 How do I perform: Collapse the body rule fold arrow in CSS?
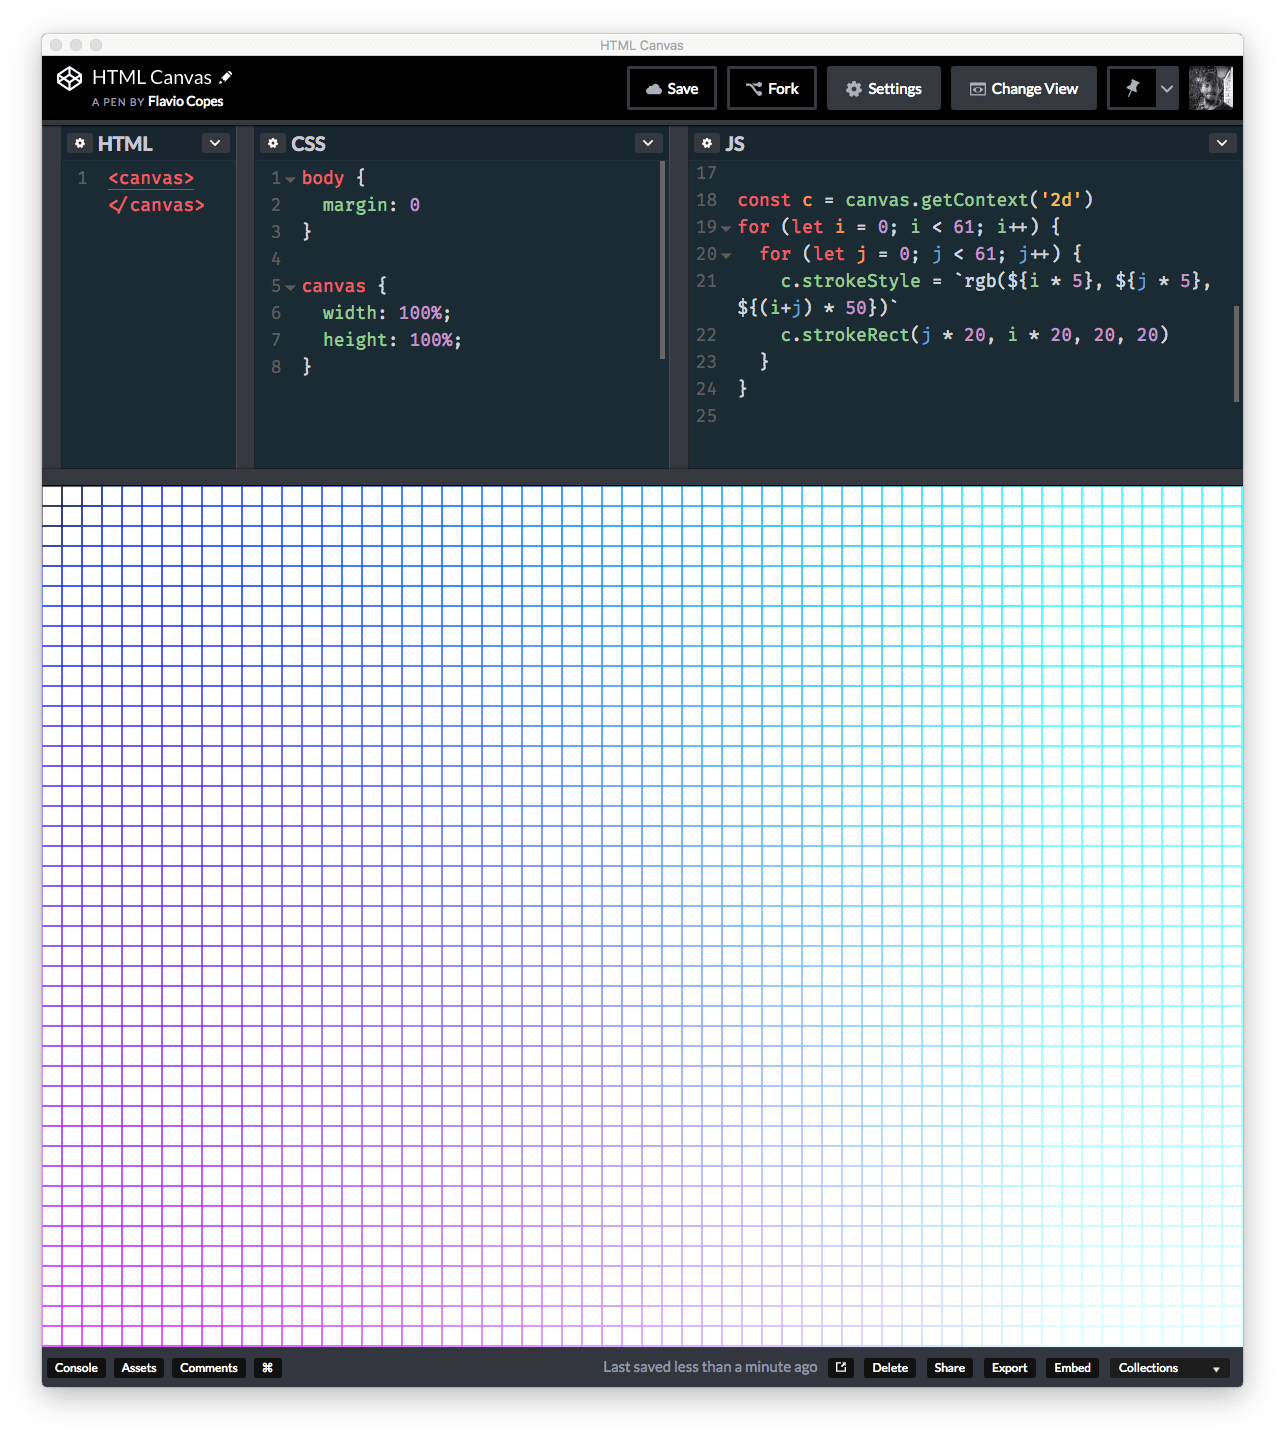[290, 179]
